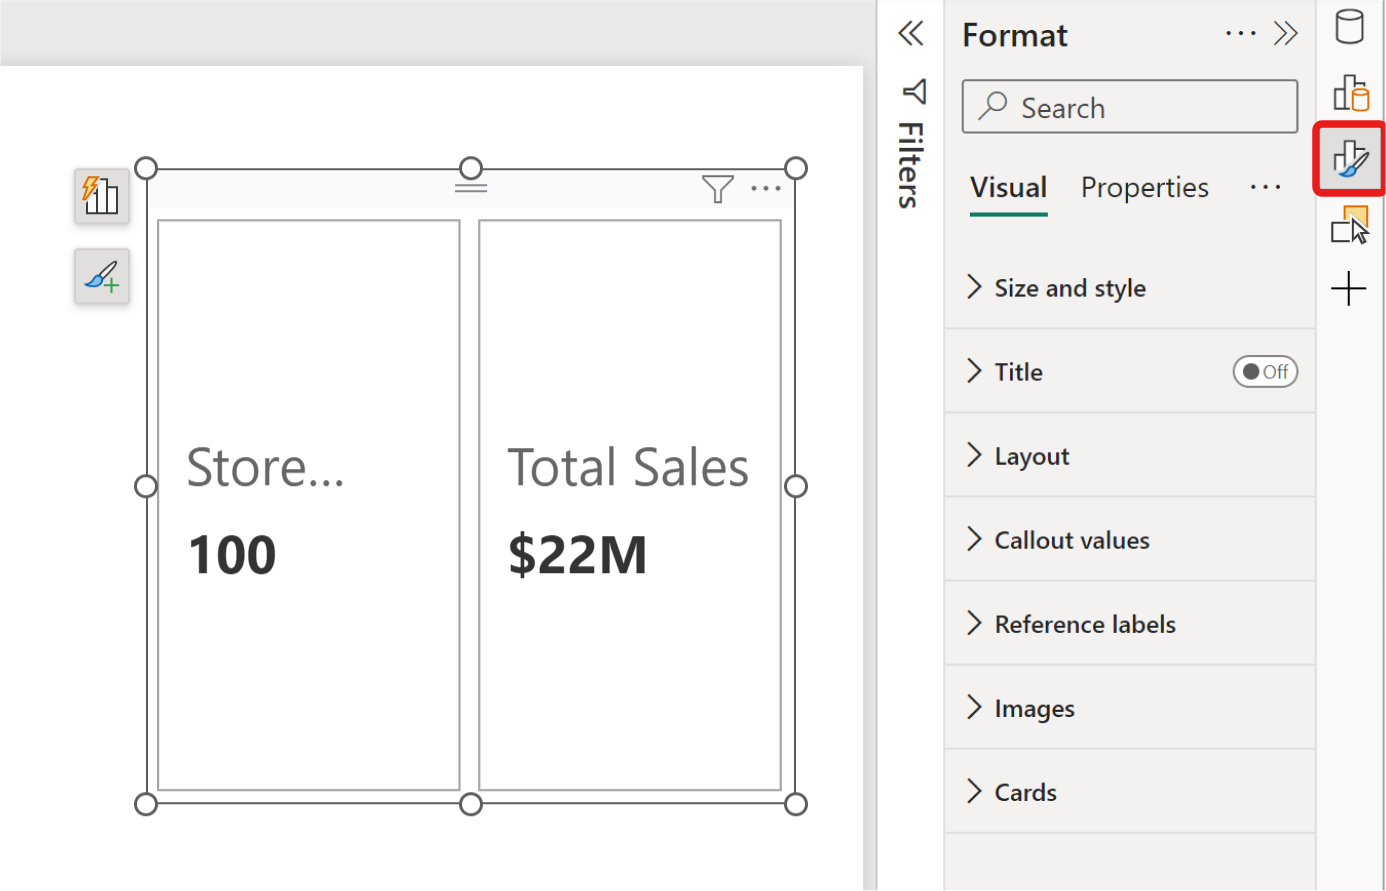Click on-object build visual chart icon

(102, 196)
